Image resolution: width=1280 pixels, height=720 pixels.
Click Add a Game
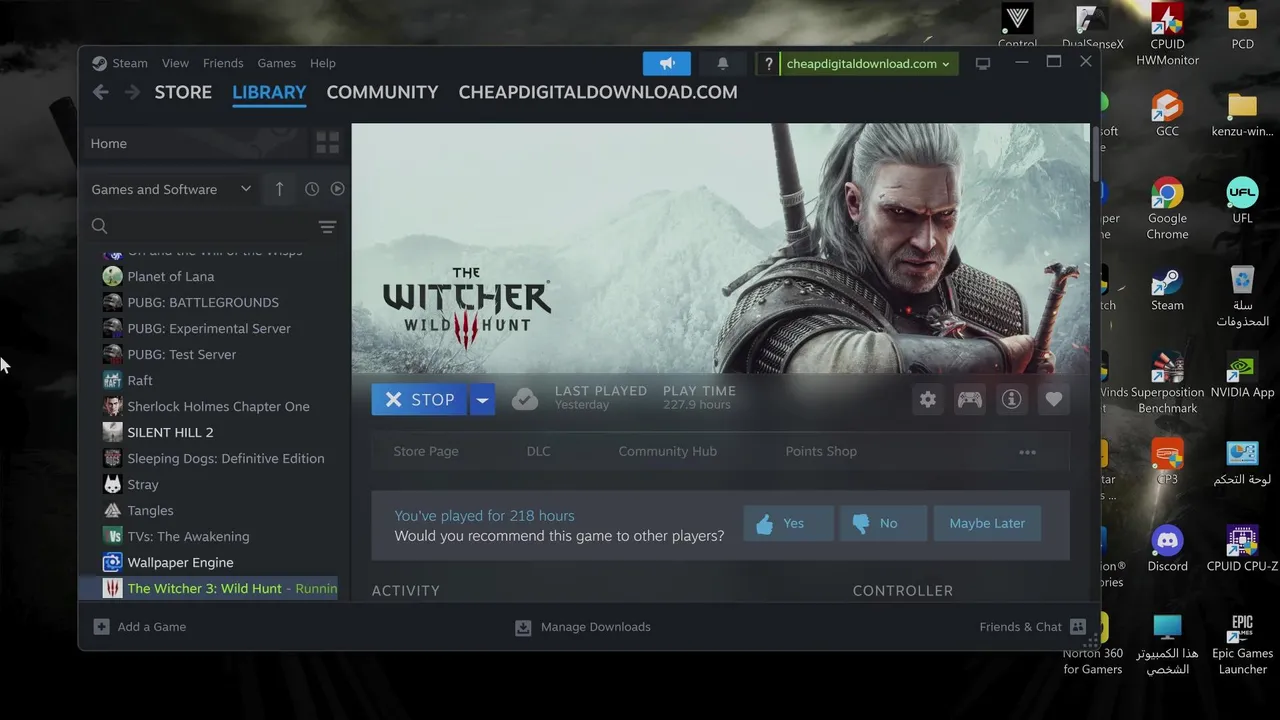tap(140, 627)
